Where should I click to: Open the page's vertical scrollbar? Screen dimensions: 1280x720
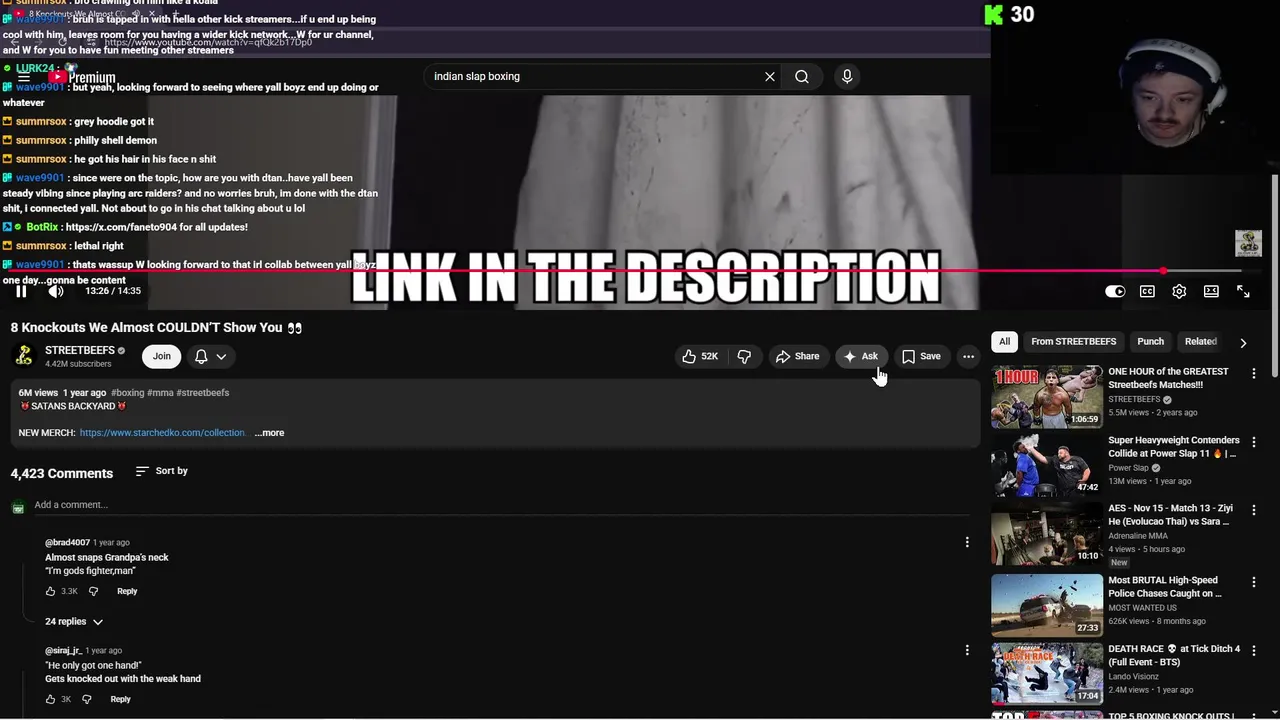click(x=1275, y=275)
